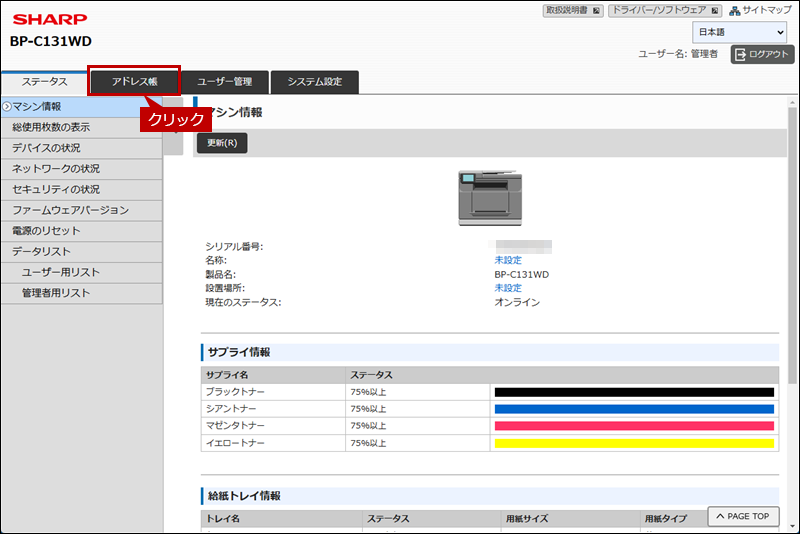The height and width of the screenshot is (534, 800).
Task: Click the 未設定 link beside 名称
Action: (508, 260)
